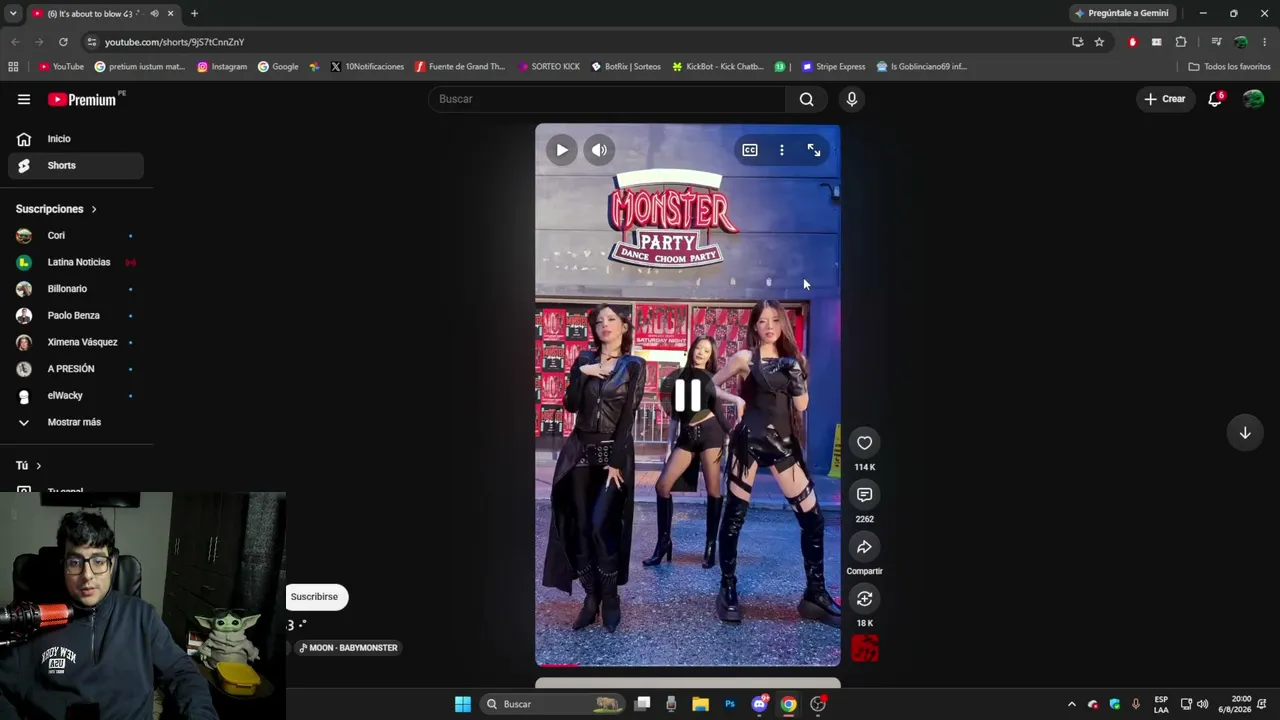The width and height of the screenshot is (1280, 720).
Task: Submit search with the magnifier button
Action: pos(806,99)
